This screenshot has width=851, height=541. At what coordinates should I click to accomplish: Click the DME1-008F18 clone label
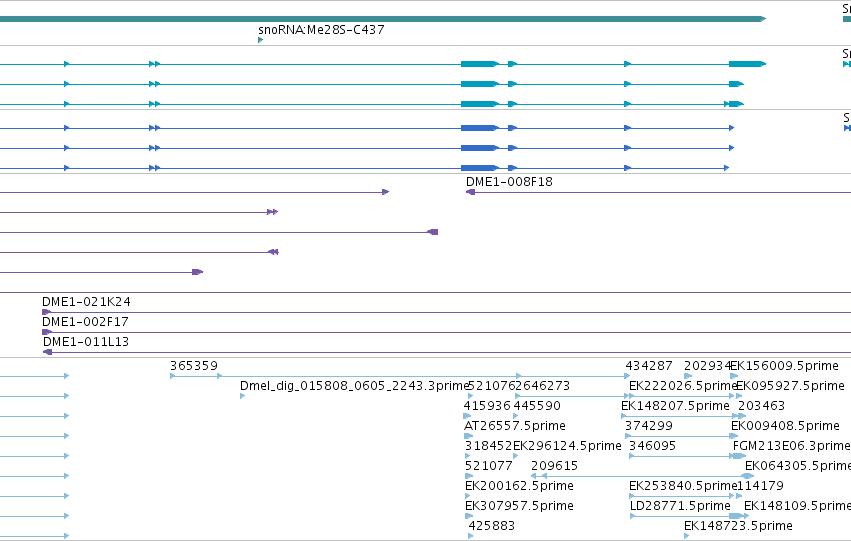509,182
